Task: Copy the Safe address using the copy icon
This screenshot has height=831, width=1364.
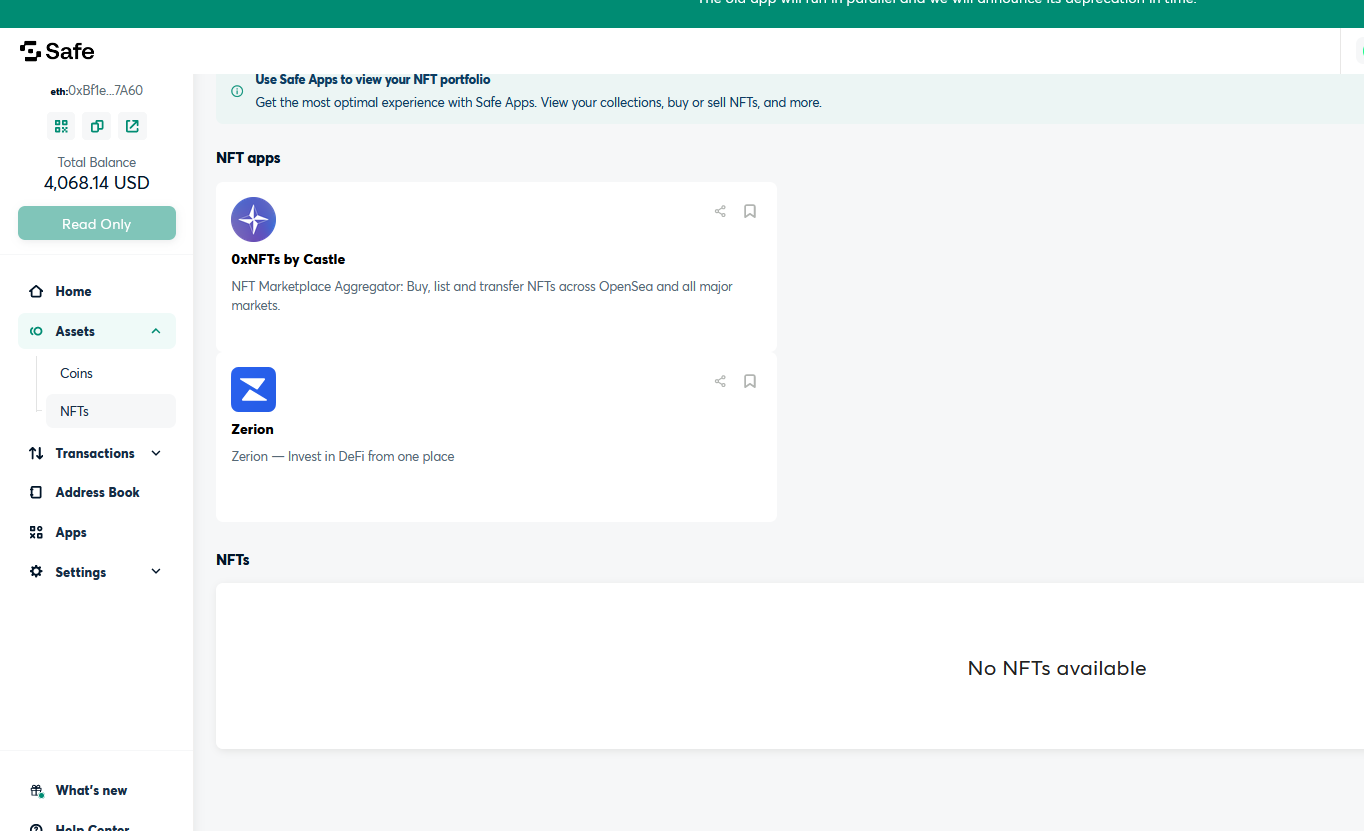Action: tap(96, 126)
